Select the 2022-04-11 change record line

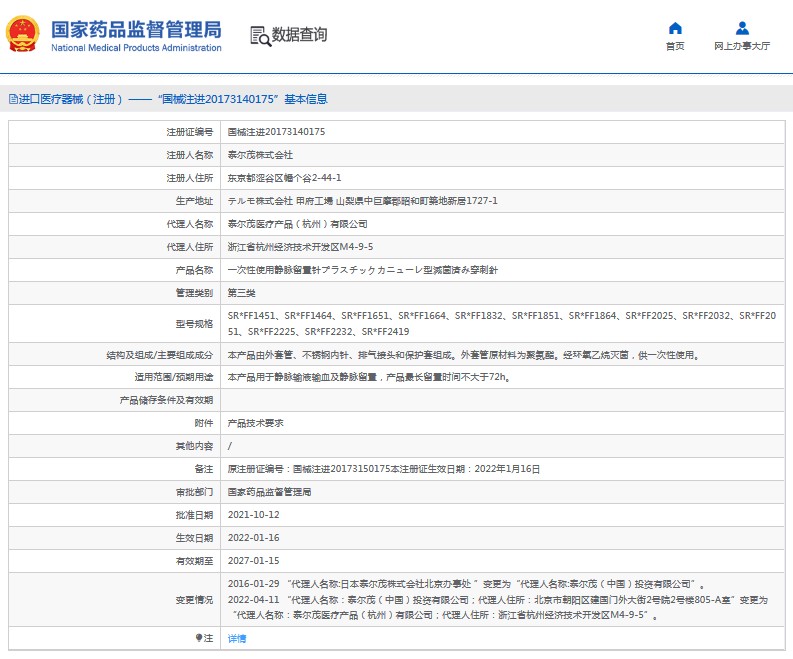[x=498, y=607]
